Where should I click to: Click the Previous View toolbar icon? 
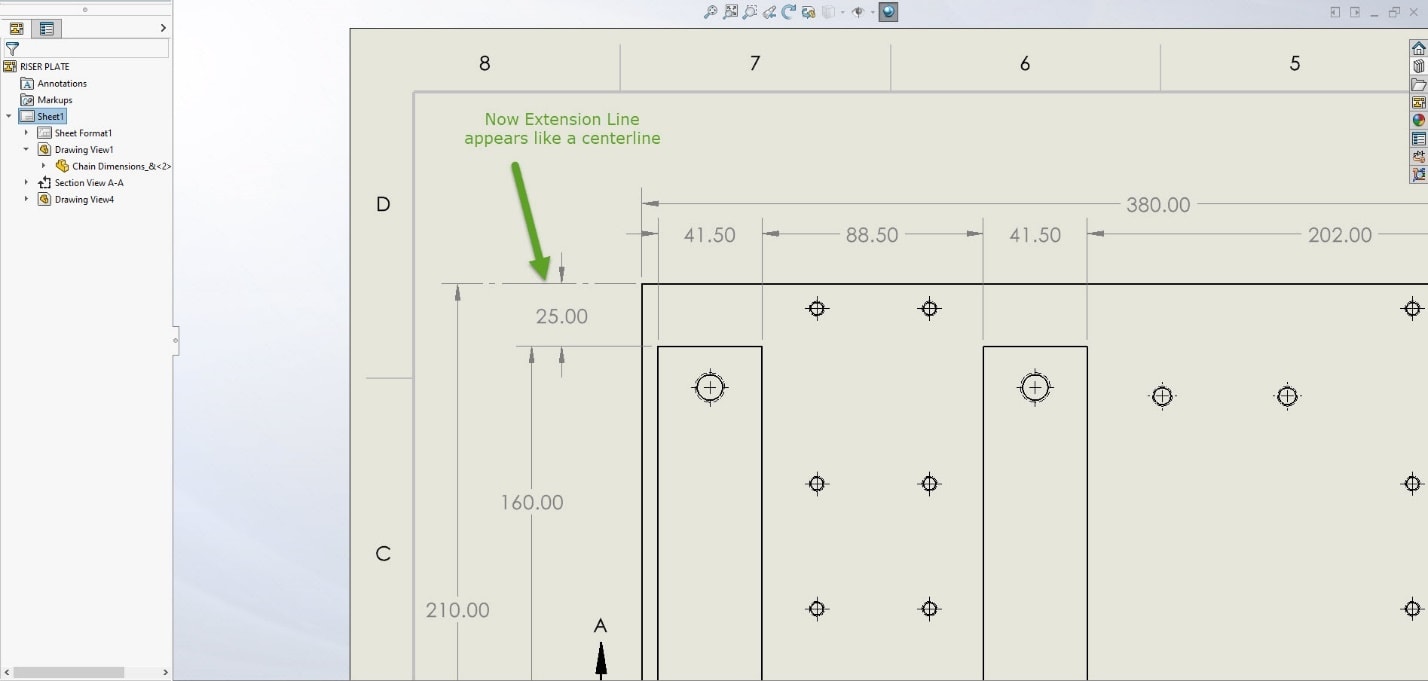769,11
